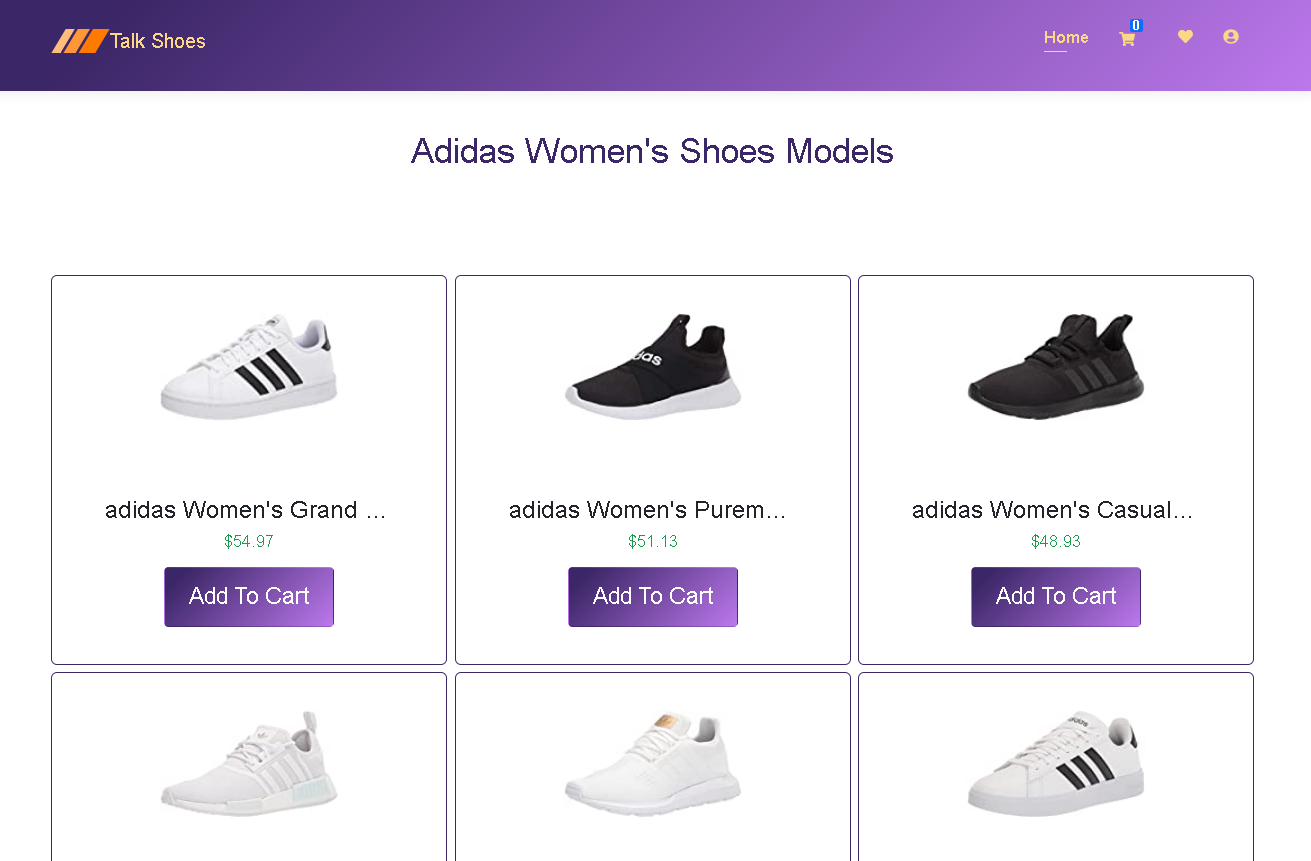Image resolution: width=1311 pixels, height=861 pixels.
Task: Click the Talk Shoes logo icon
Action: [x=78, y=41]
